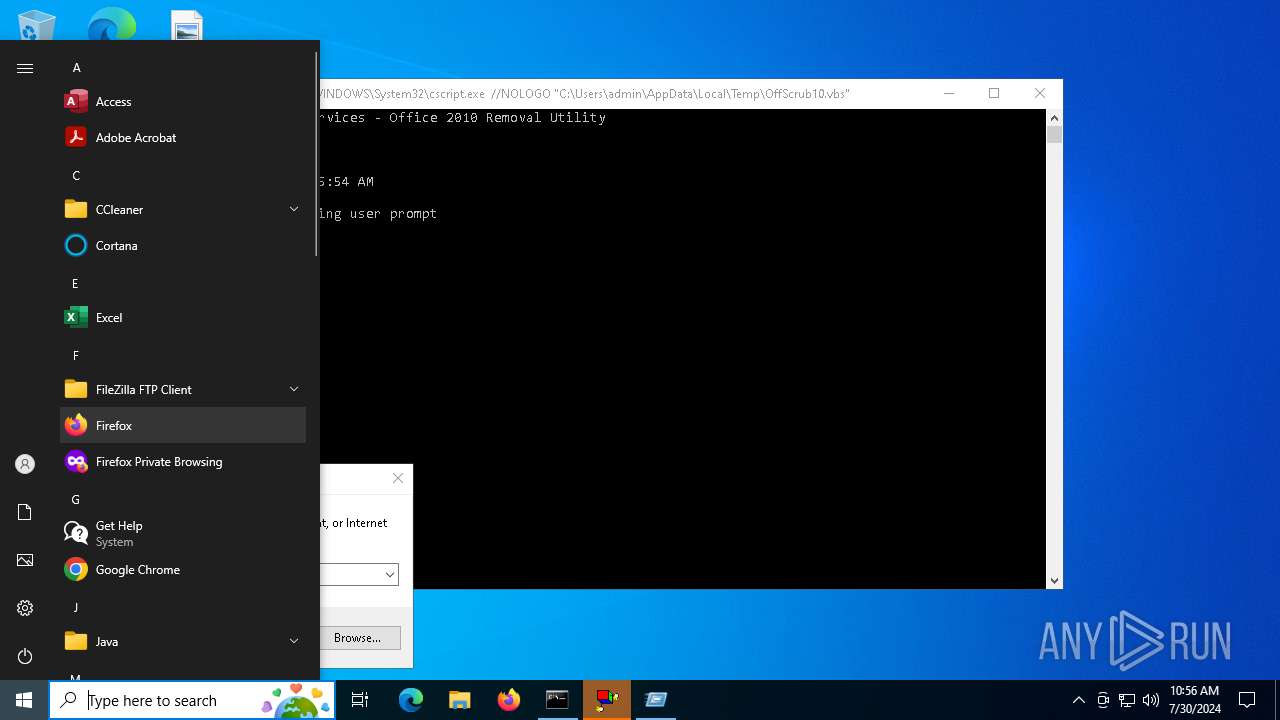Close the Run dialog with X
Screen dimensions: 1280x720
coord(398,478)
